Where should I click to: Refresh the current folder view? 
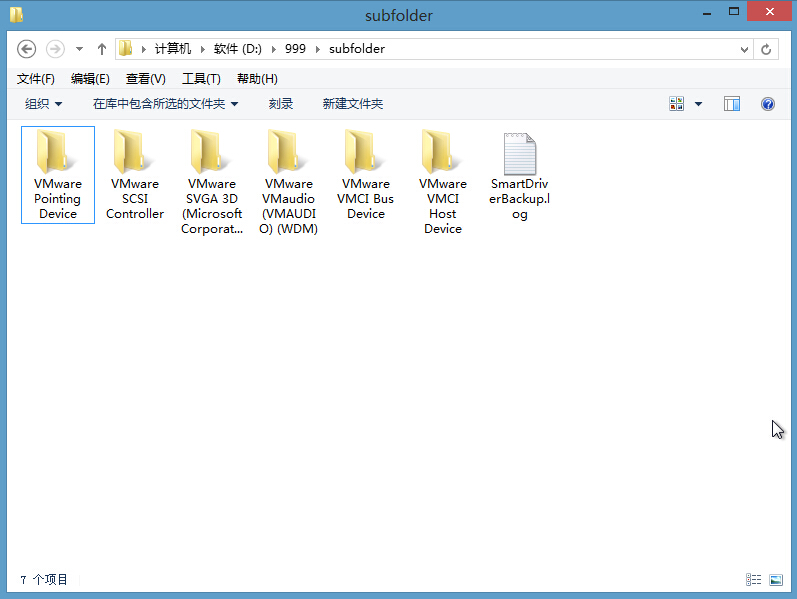coord(766,49)
